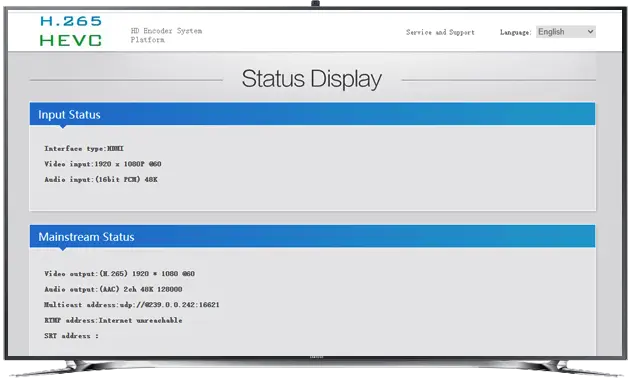This screenshot has height=380, width=630.
Task: Click the SRT address line
Action: click(71, 336)
